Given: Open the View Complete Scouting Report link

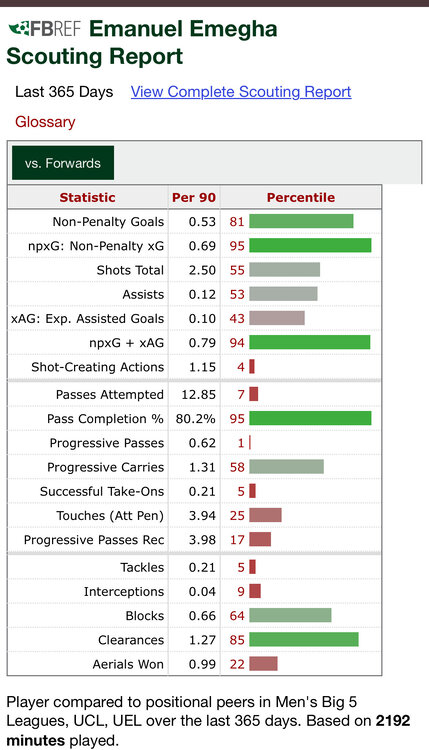Looking at the screenshot, I should point(241,92).
